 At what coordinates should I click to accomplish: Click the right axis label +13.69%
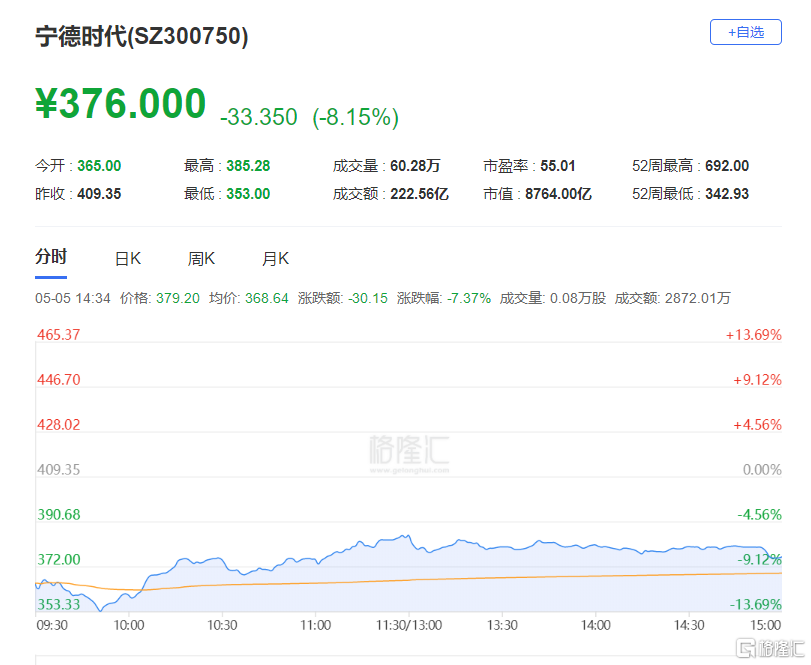pos(753,335)
